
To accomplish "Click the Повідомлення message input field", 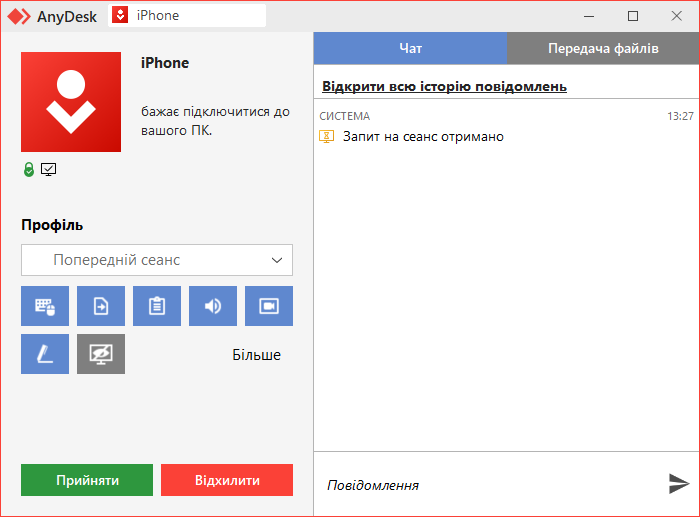I will coord(489,484).
